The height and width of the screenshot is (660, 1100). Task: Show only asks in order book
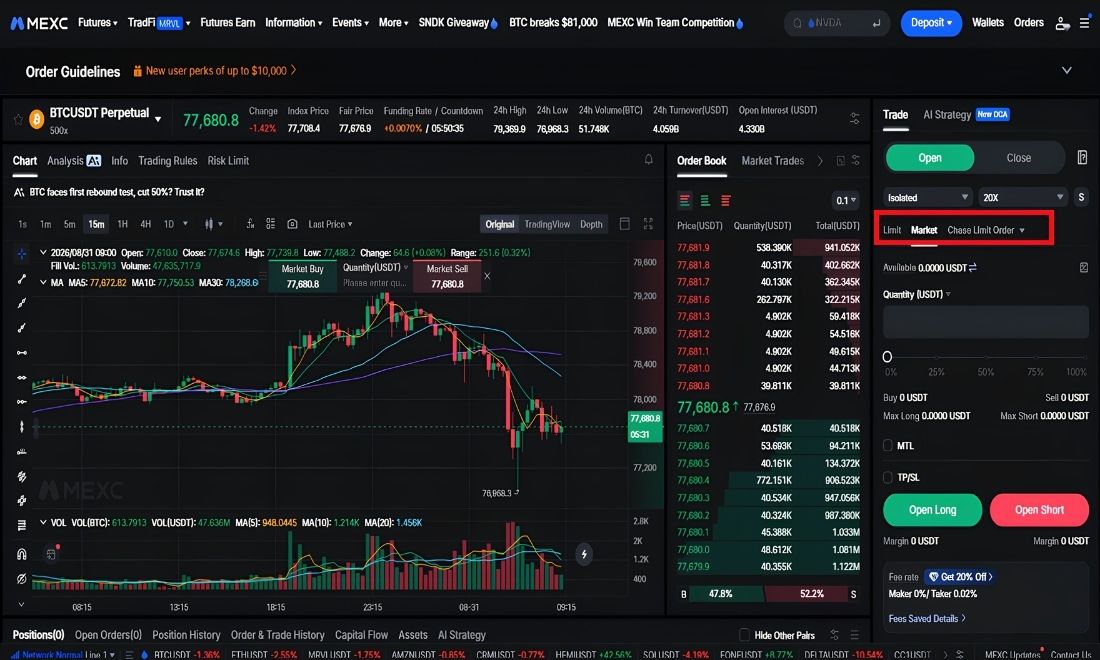click(x=725, y=201)
